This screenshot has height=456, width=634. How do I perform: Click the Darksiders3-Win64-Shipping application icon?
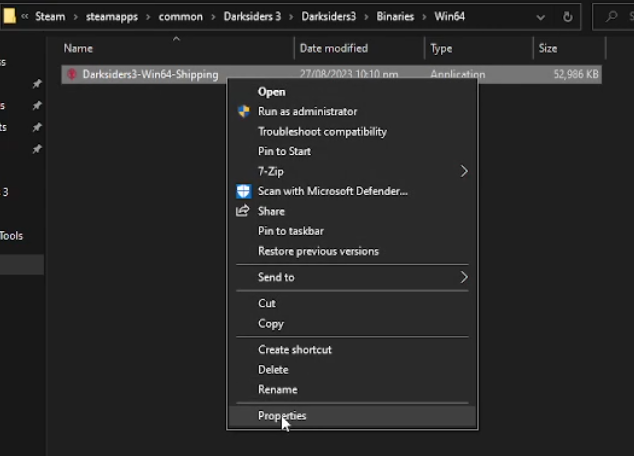pos(72,74)
